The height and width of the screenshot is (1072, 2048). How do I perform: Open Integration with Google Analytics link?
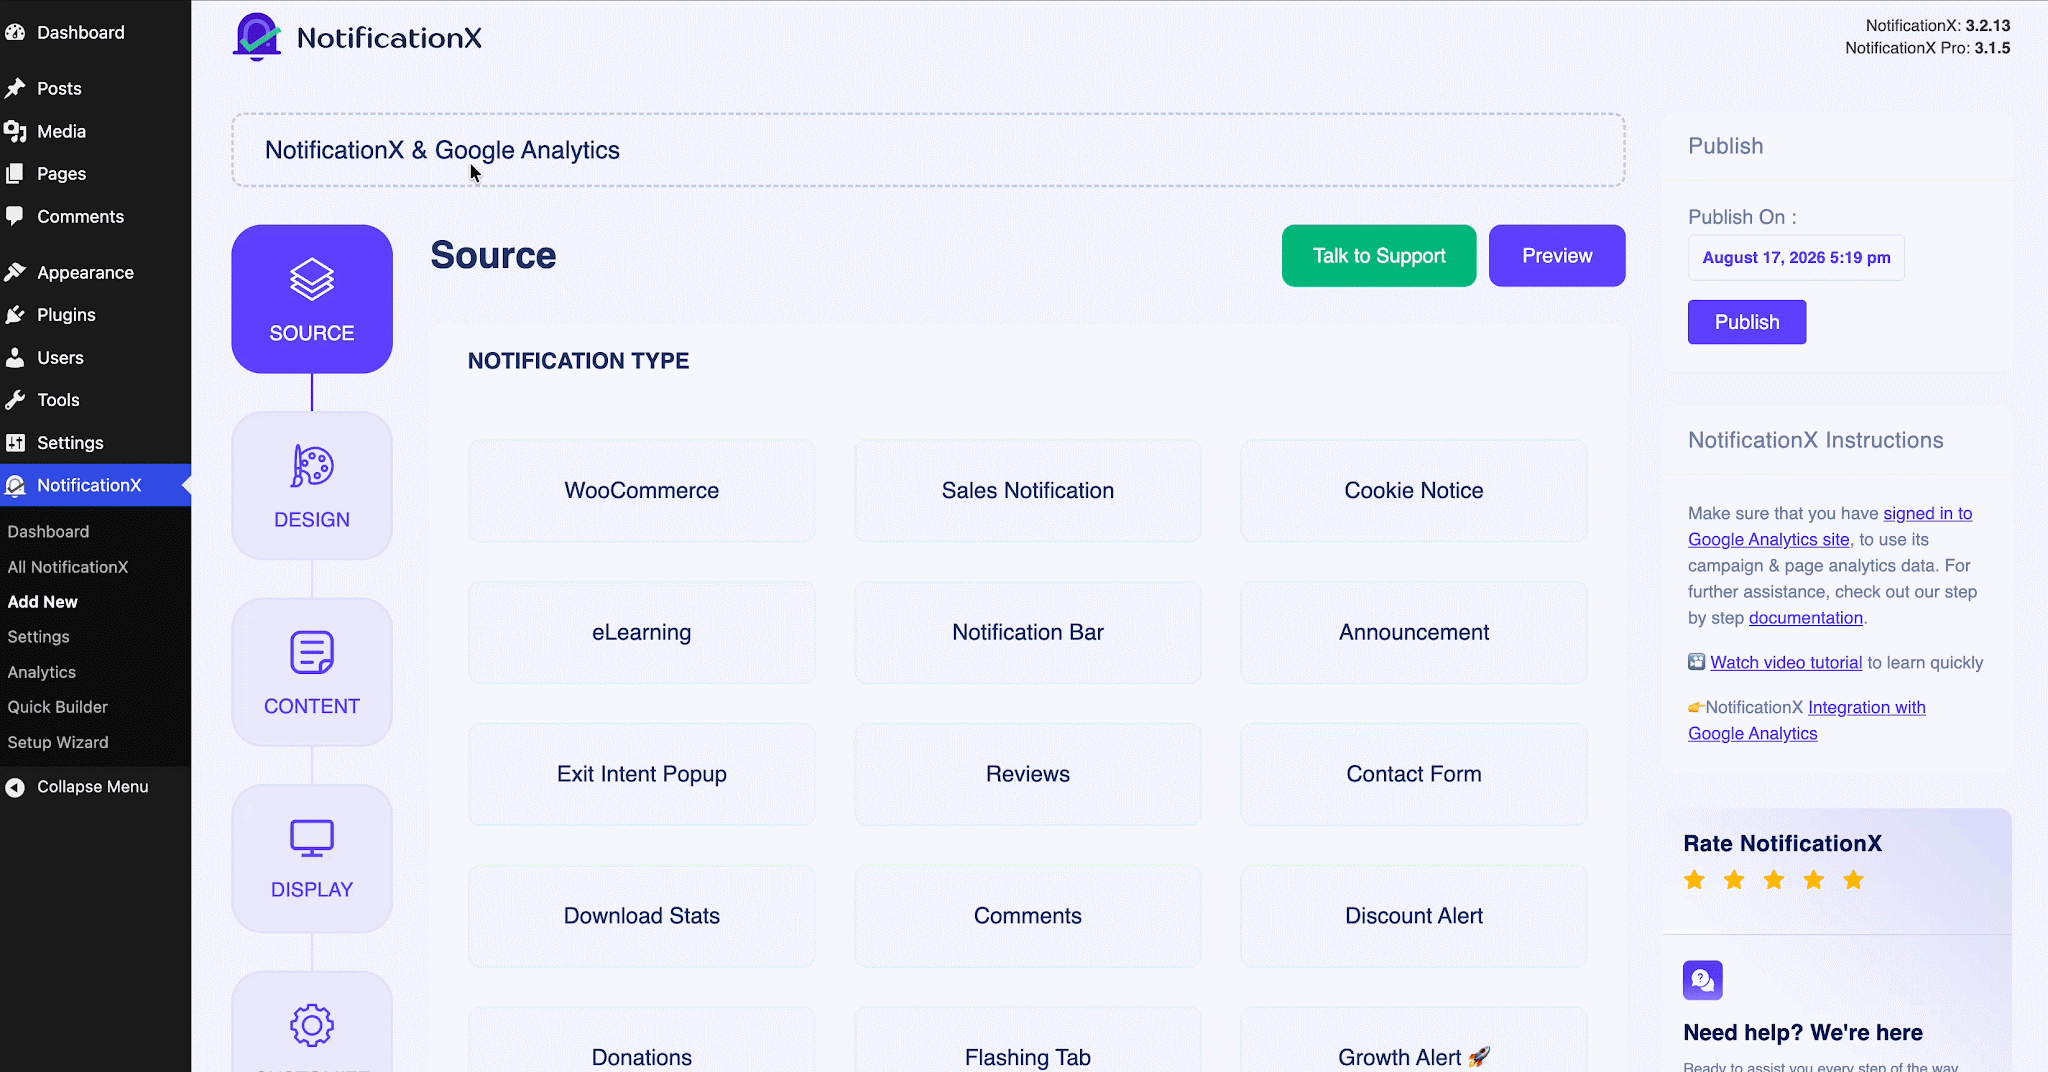pyautogui.click(x=1807, y=720)
